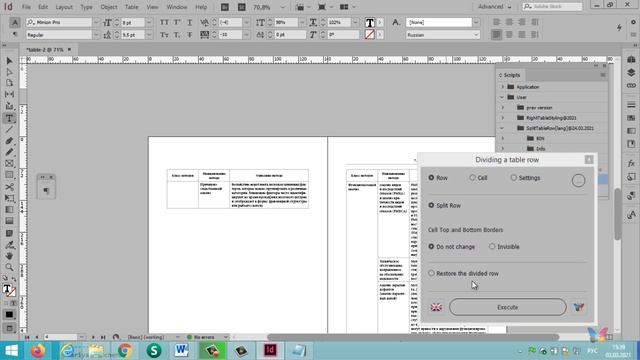
Task: Select the Zoom tool
Action: pos(9,267)
